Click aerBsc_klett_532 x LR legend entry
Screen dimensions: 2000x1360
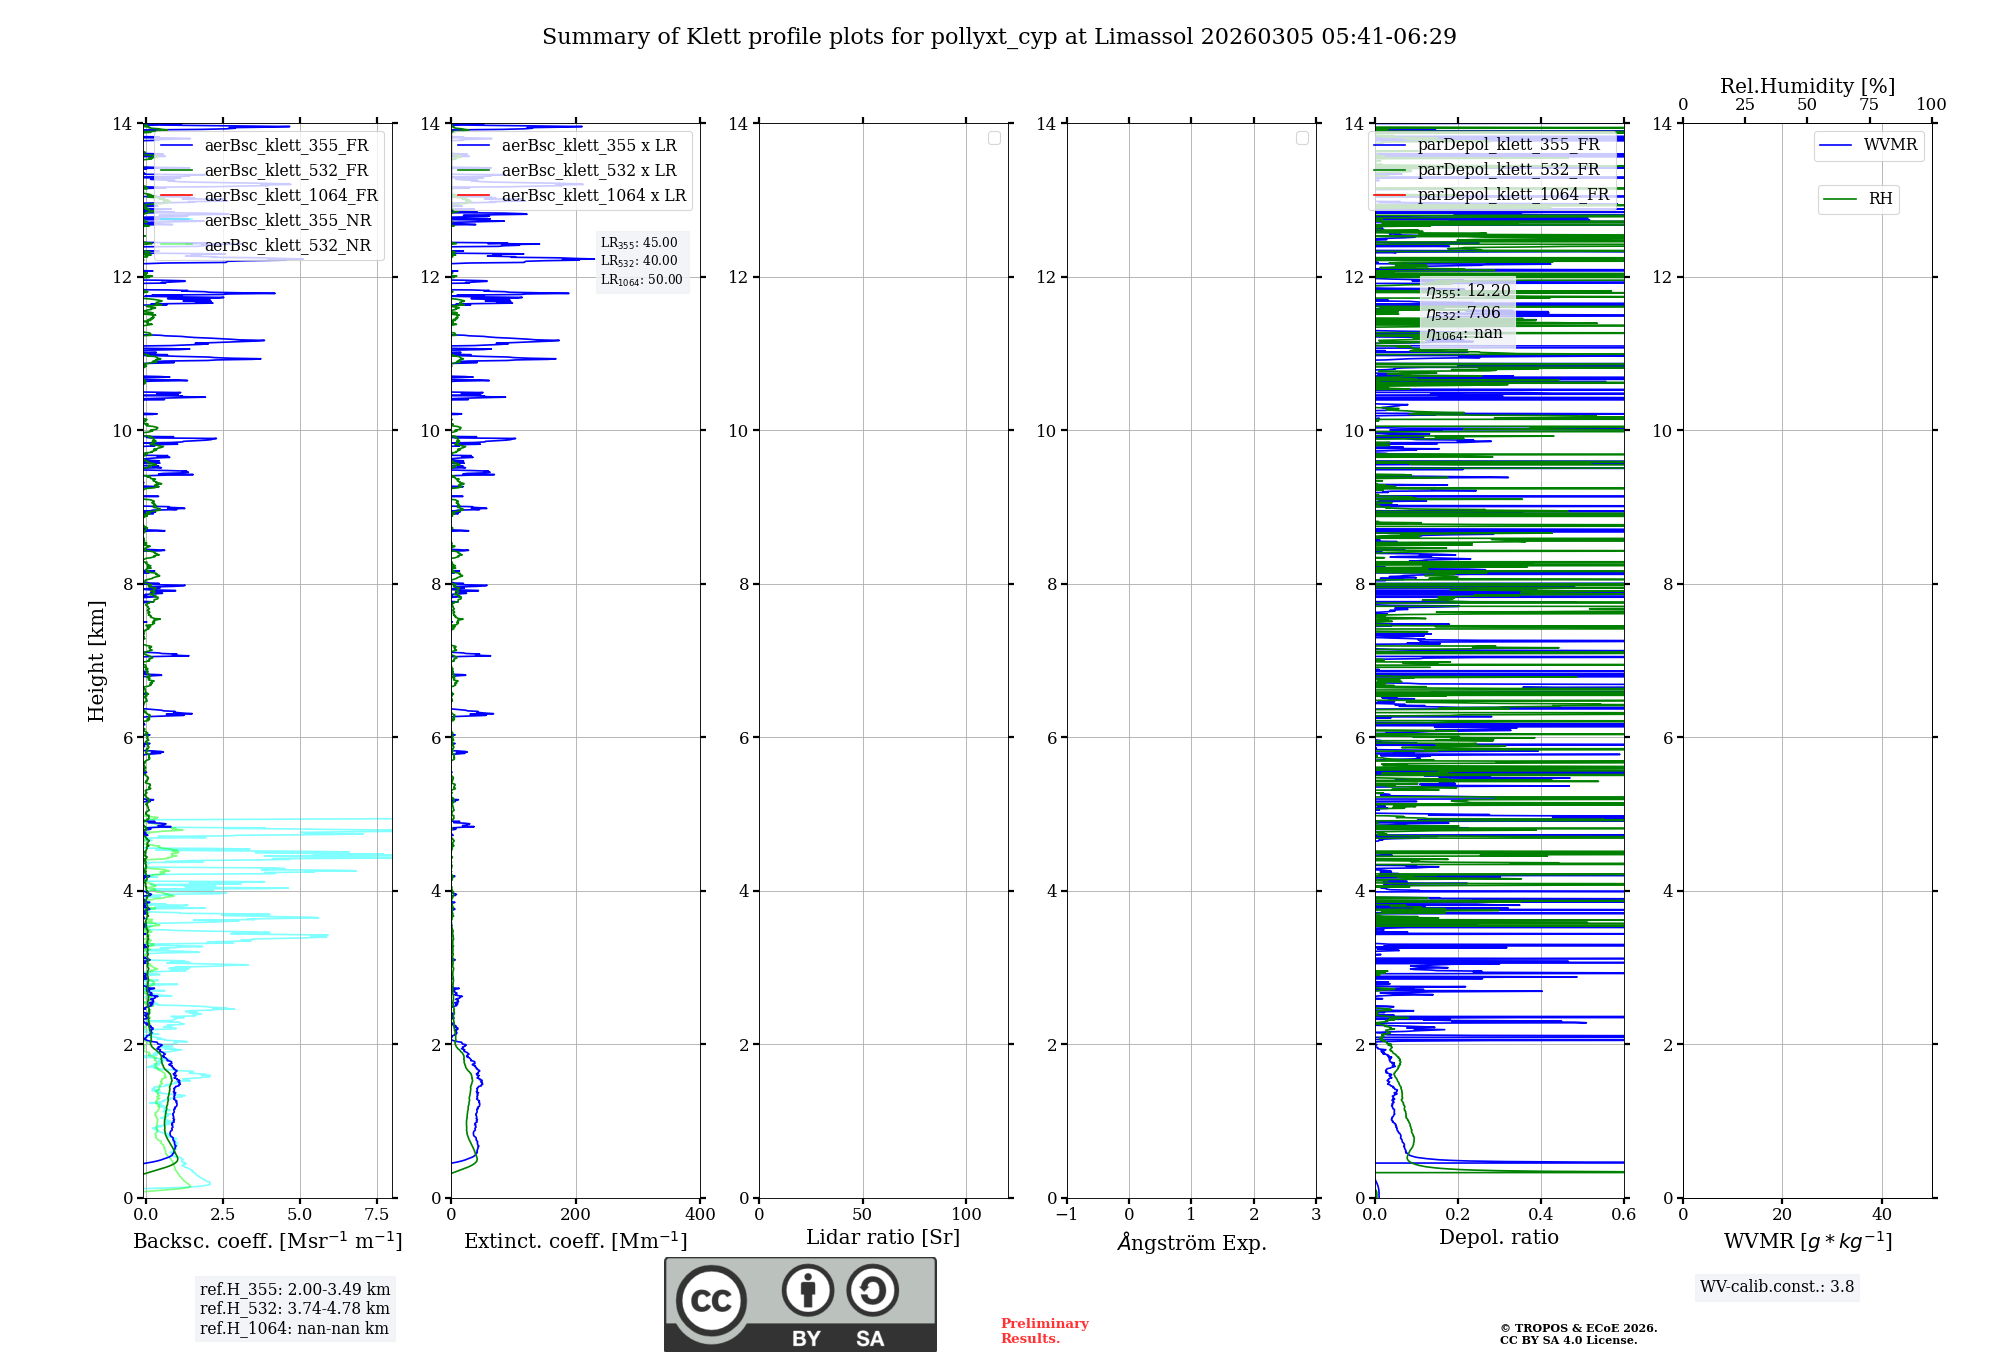click(588, 171)
